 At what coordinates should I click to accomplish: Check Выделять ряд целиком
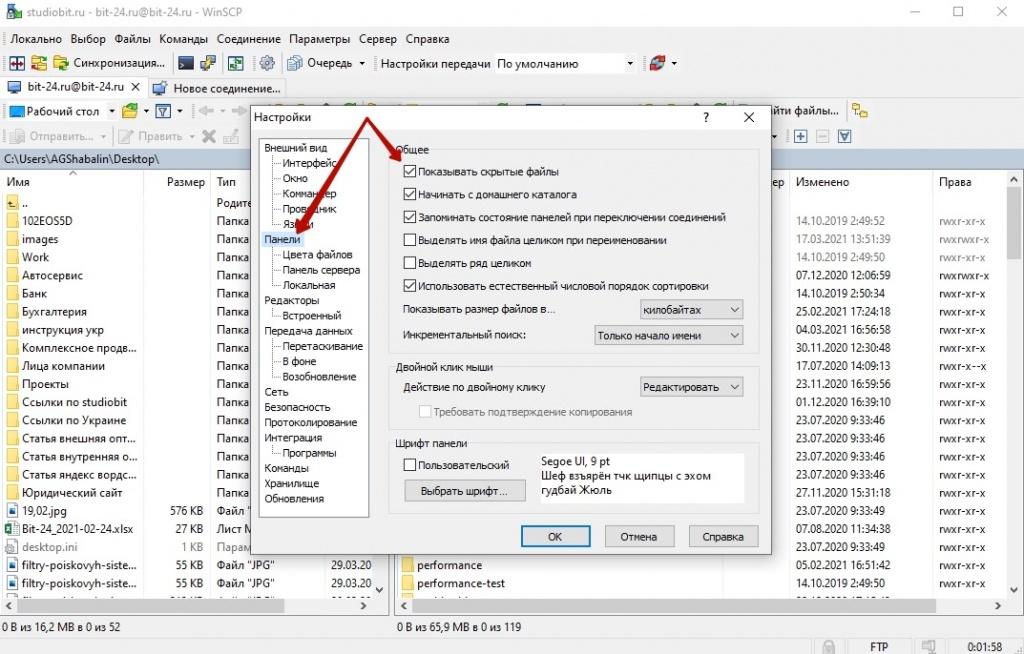tap(409, 262)
